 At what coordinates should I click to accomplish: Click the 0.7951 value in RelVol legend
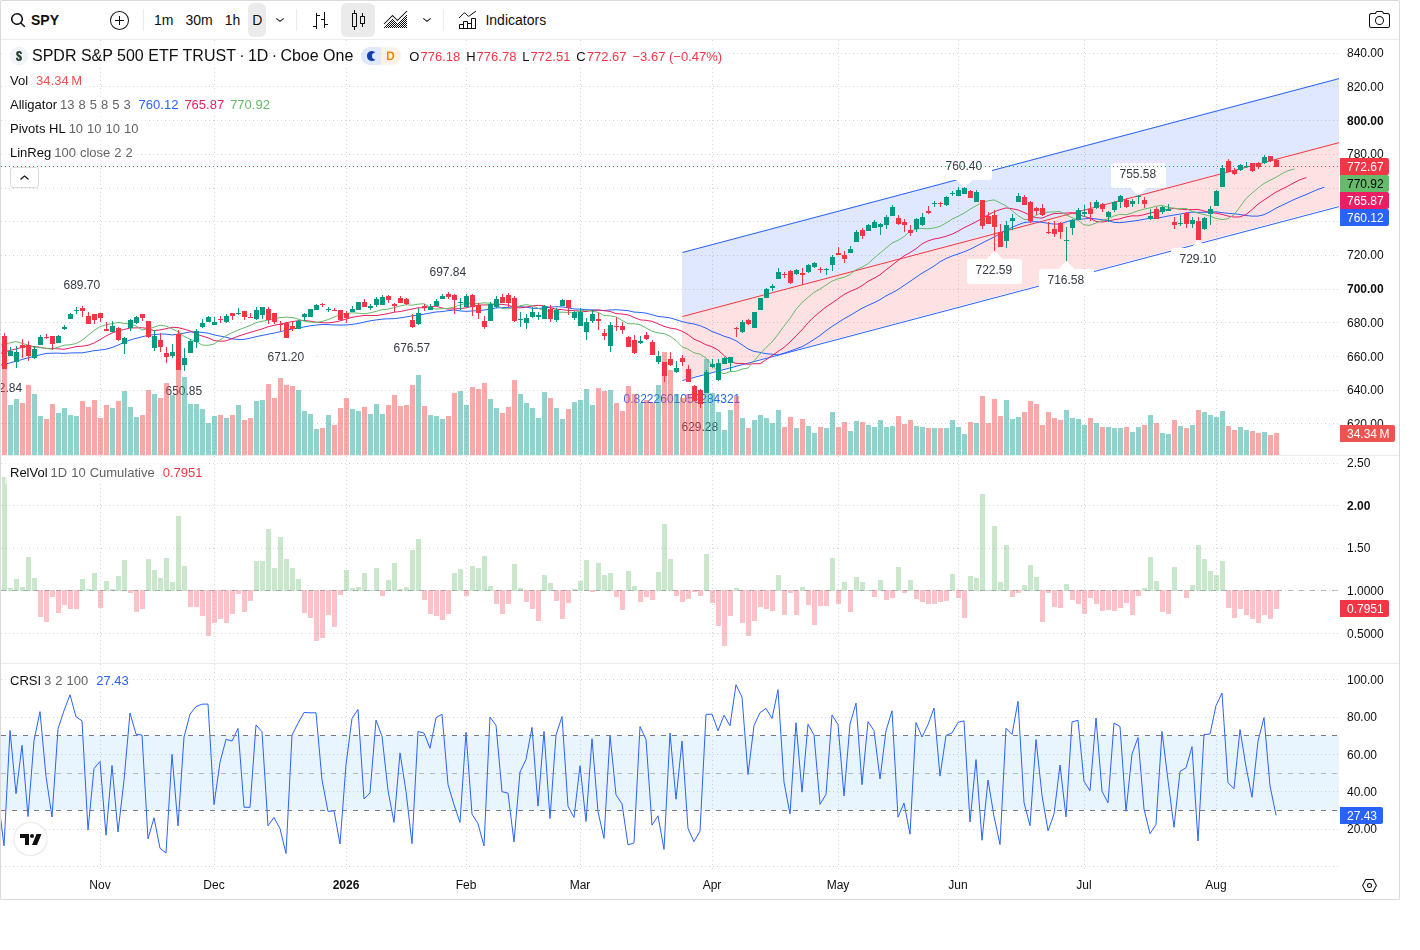pyautogui.click(x=183, y=473)
